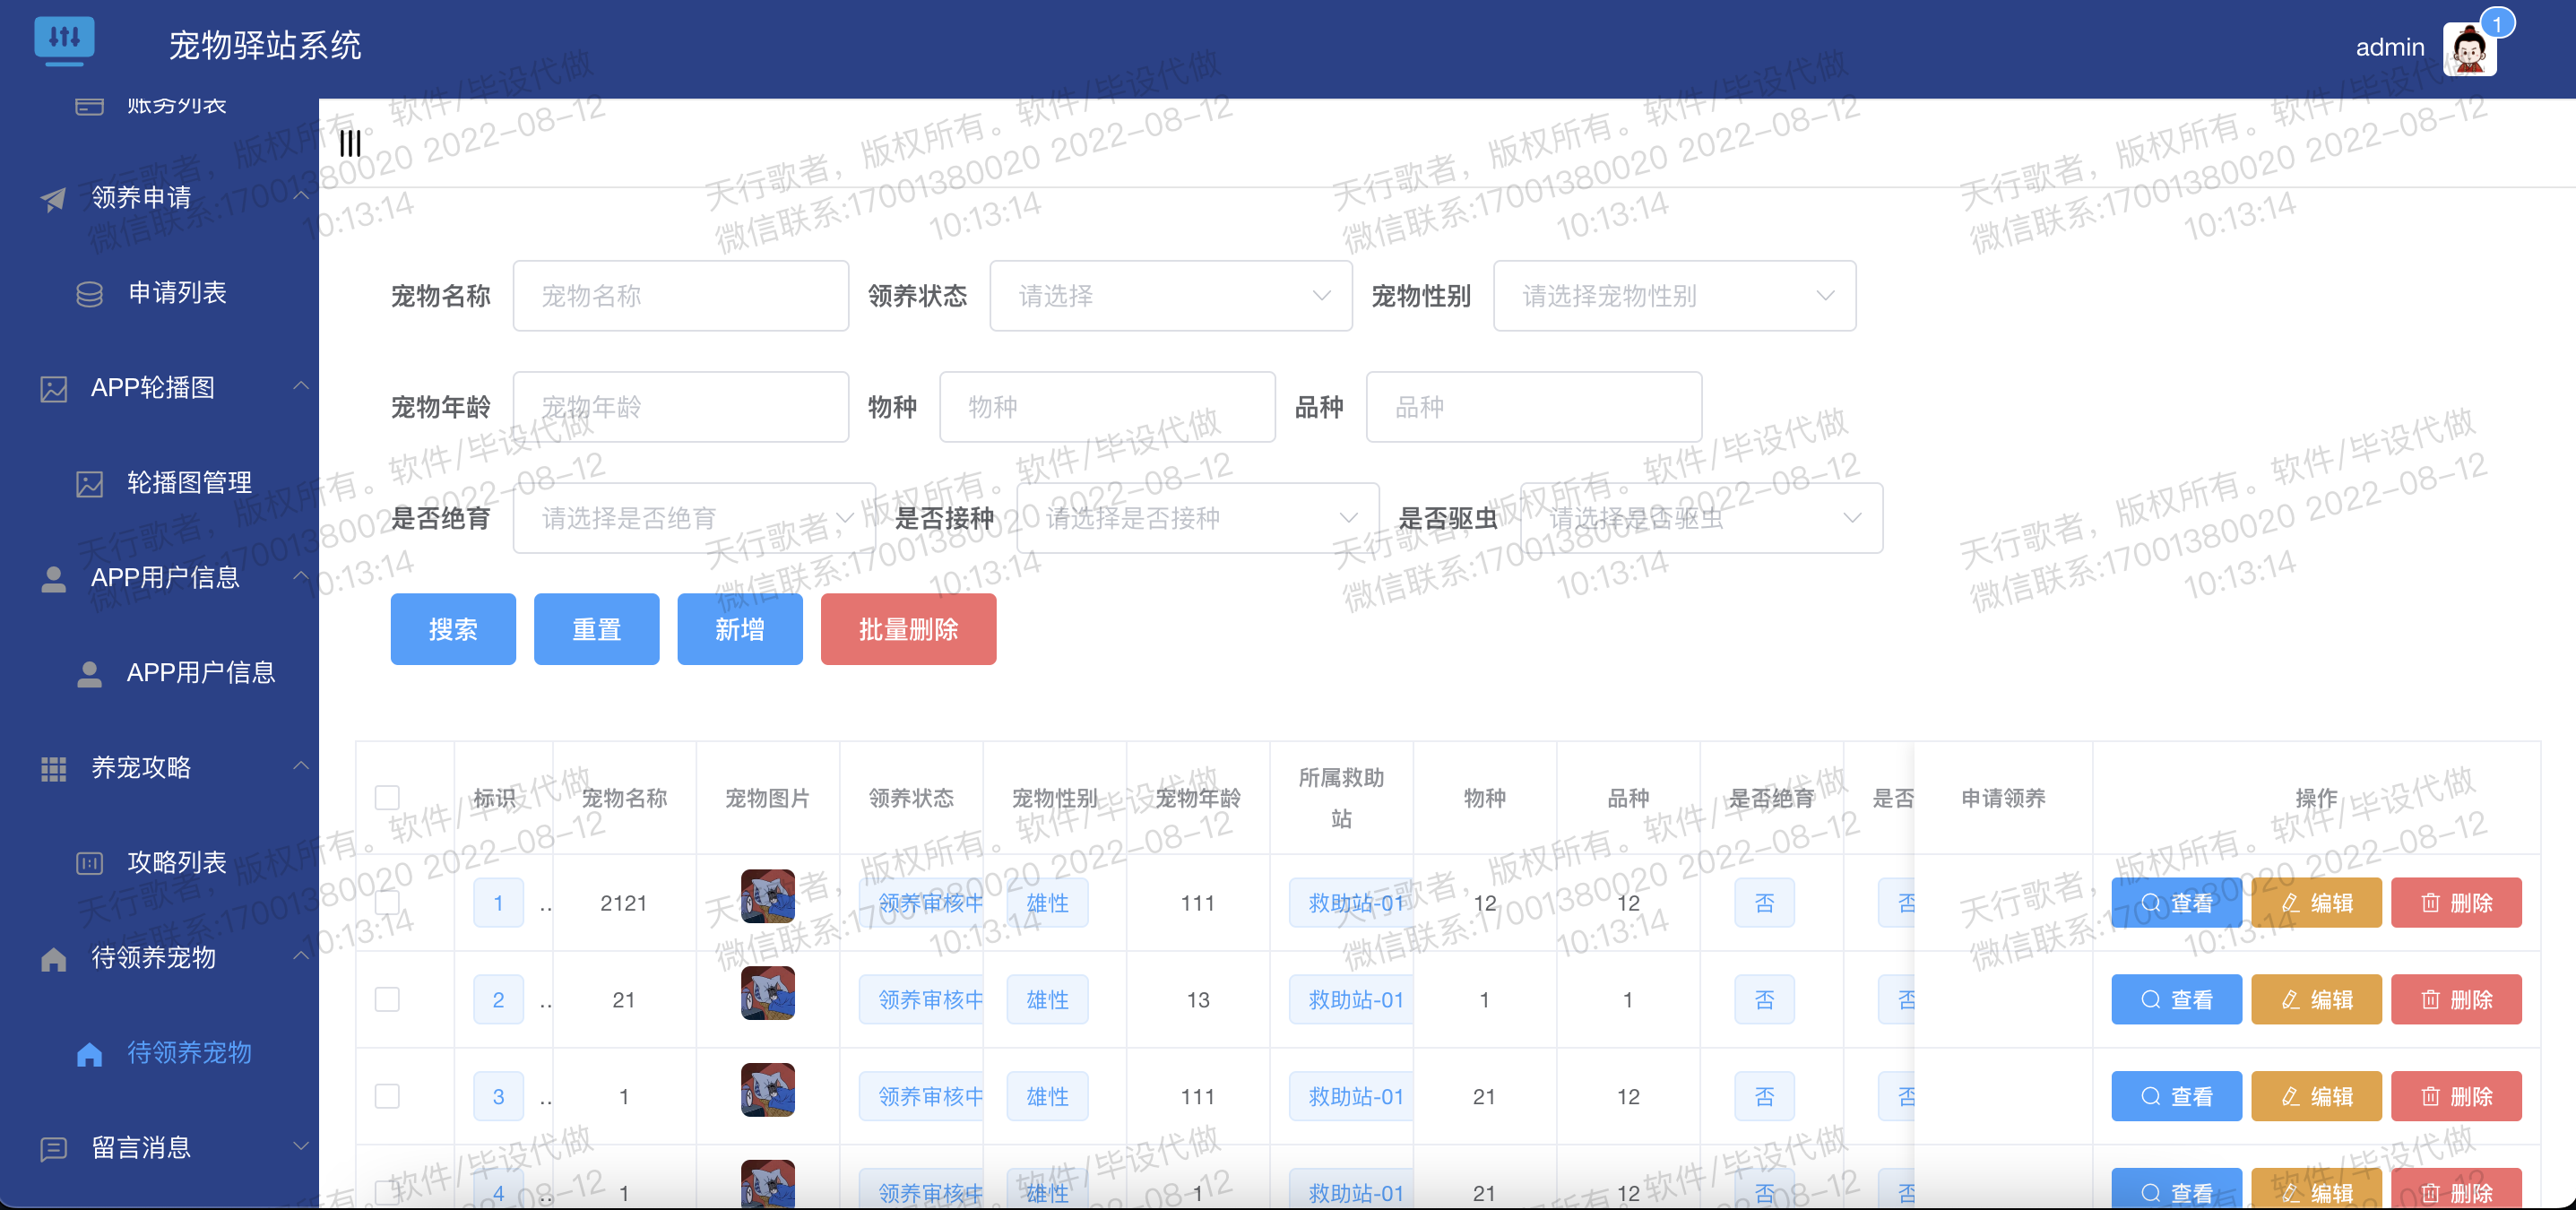Image resolution: width=2576 pixels, height=1210 pixels.
Task: Open the 领养状态 dropdown
Action: 1170,296
